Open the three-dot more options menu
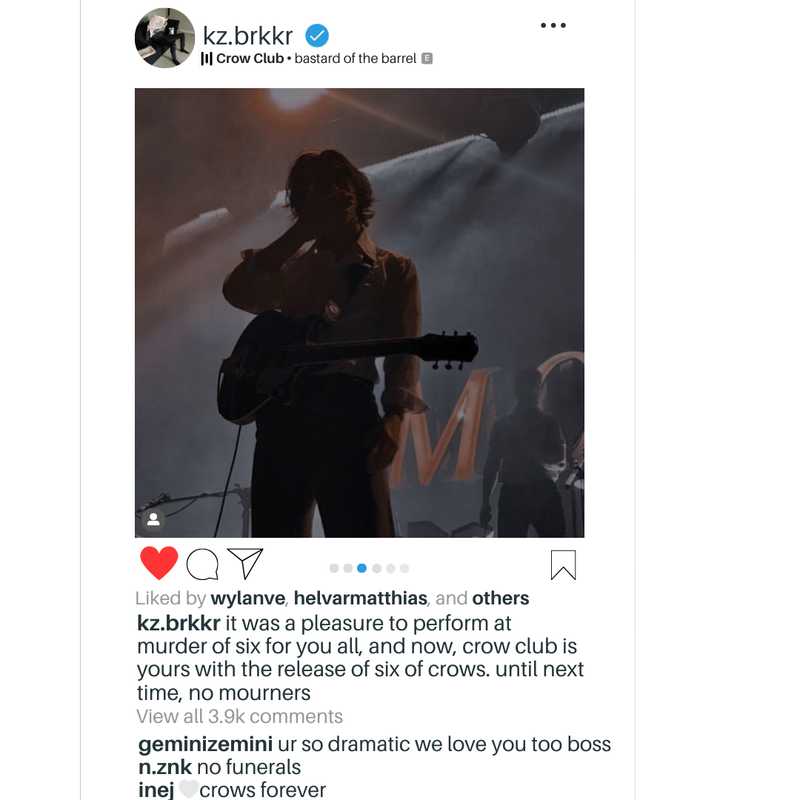Viewport: 800px width, 800px height. (553, 25)
